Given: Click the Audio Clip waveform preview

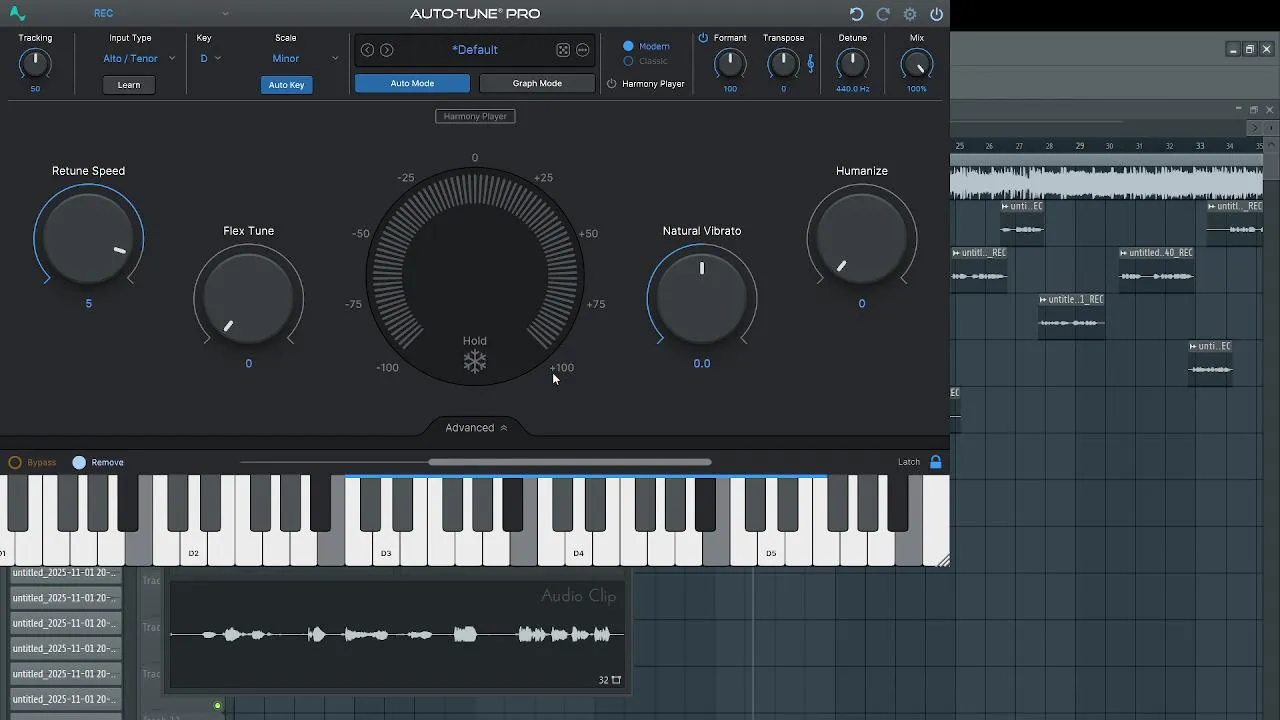Looking at the screenshot, I should point(397,634).
